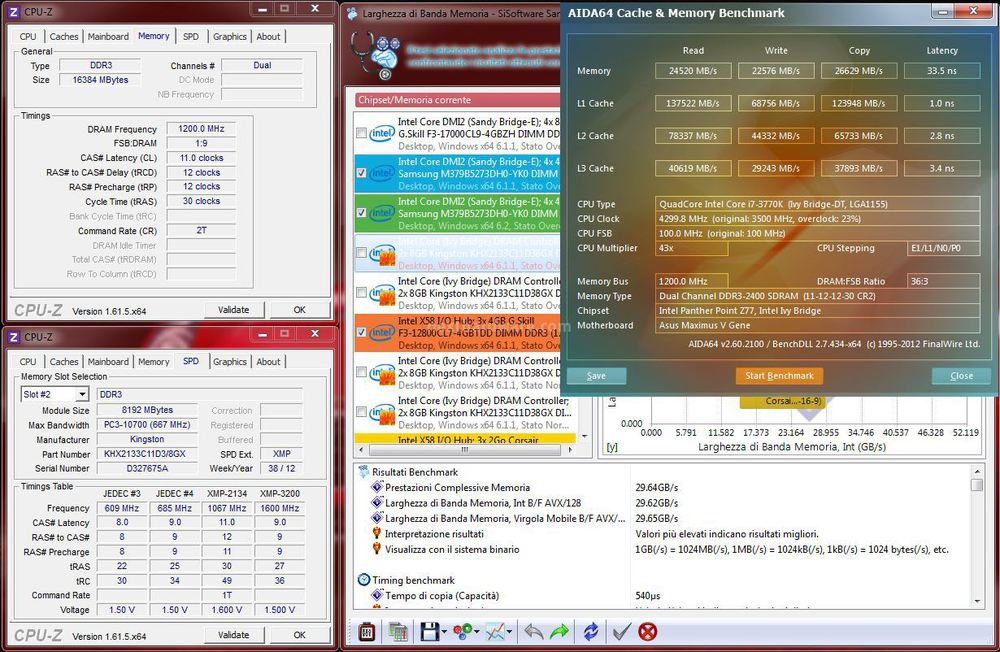The height and width of the screenshot is (652, 1000).
Task: Open CPU tab in CPU-Z Memory Slot Selection window
Action: point(28,362)
